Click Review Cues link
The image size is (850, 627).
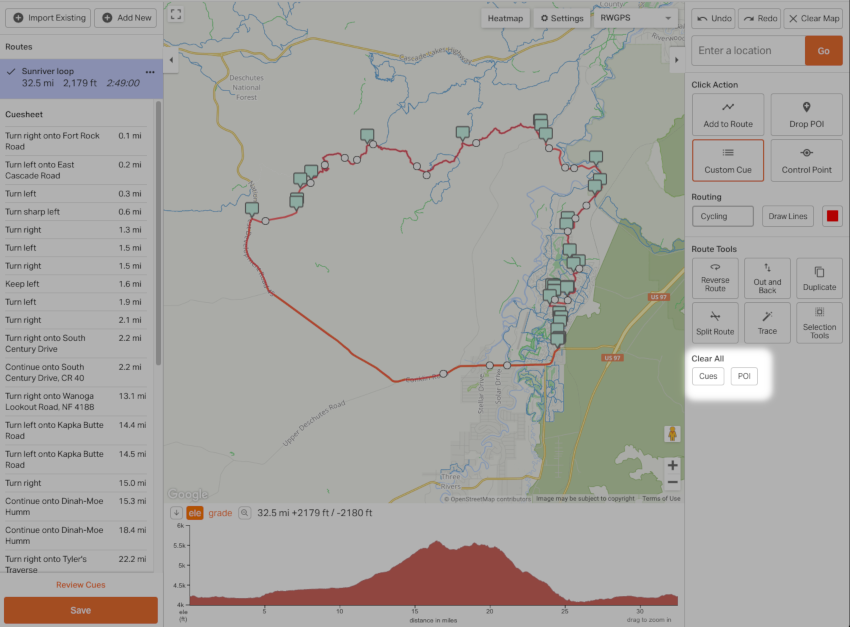pyautogui.click(x=81, y=585)
